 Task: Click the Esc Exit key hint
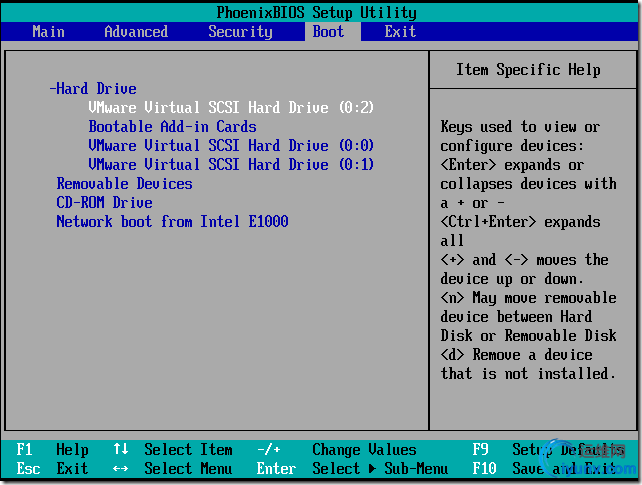tap(52, 468)
